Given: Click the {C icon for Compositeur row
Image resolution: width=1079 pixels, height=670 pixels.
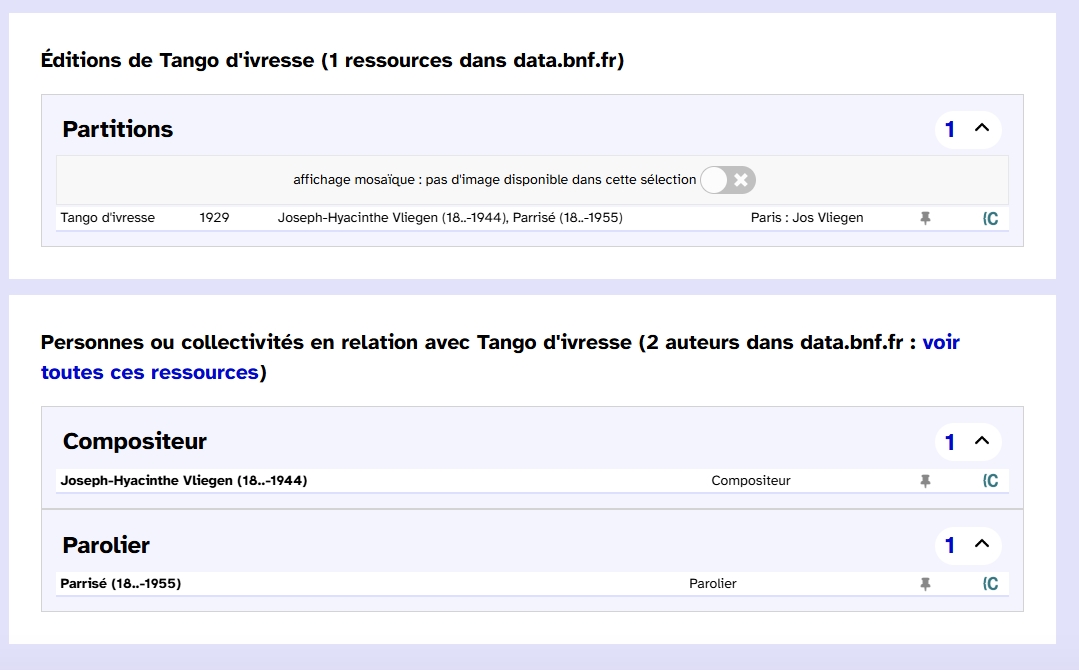Looking at the screenshot, I should (x=990, y=481).
